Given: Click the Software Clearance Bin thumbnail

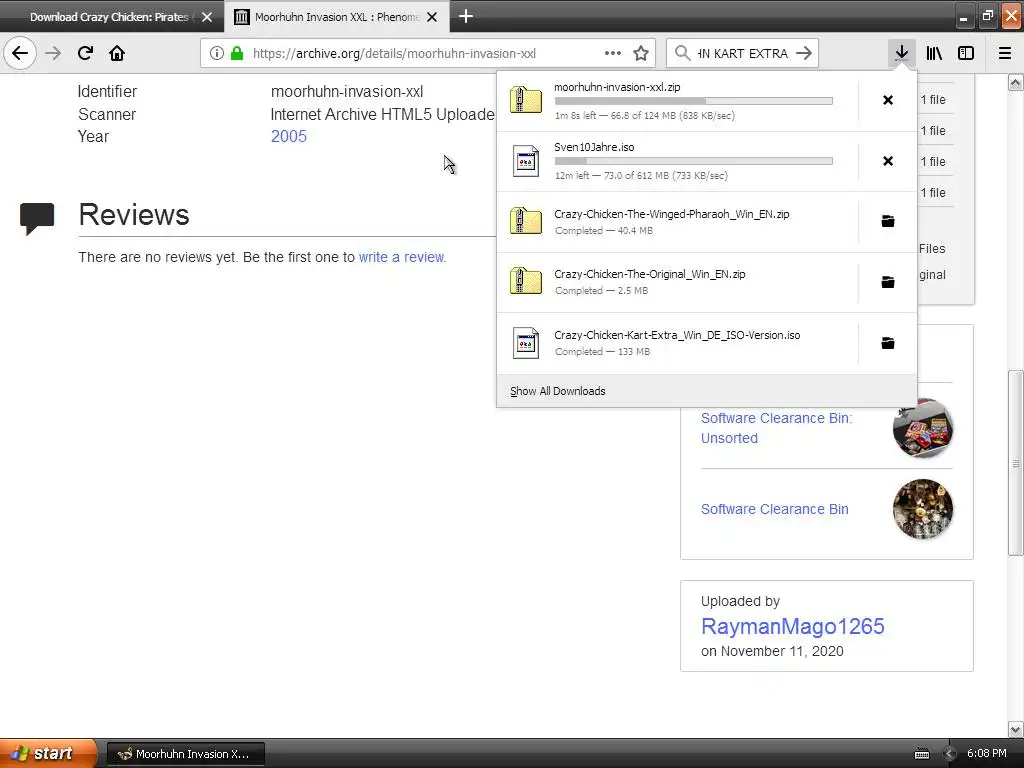Looking at the screenshot, I should [x=923, y=509].
